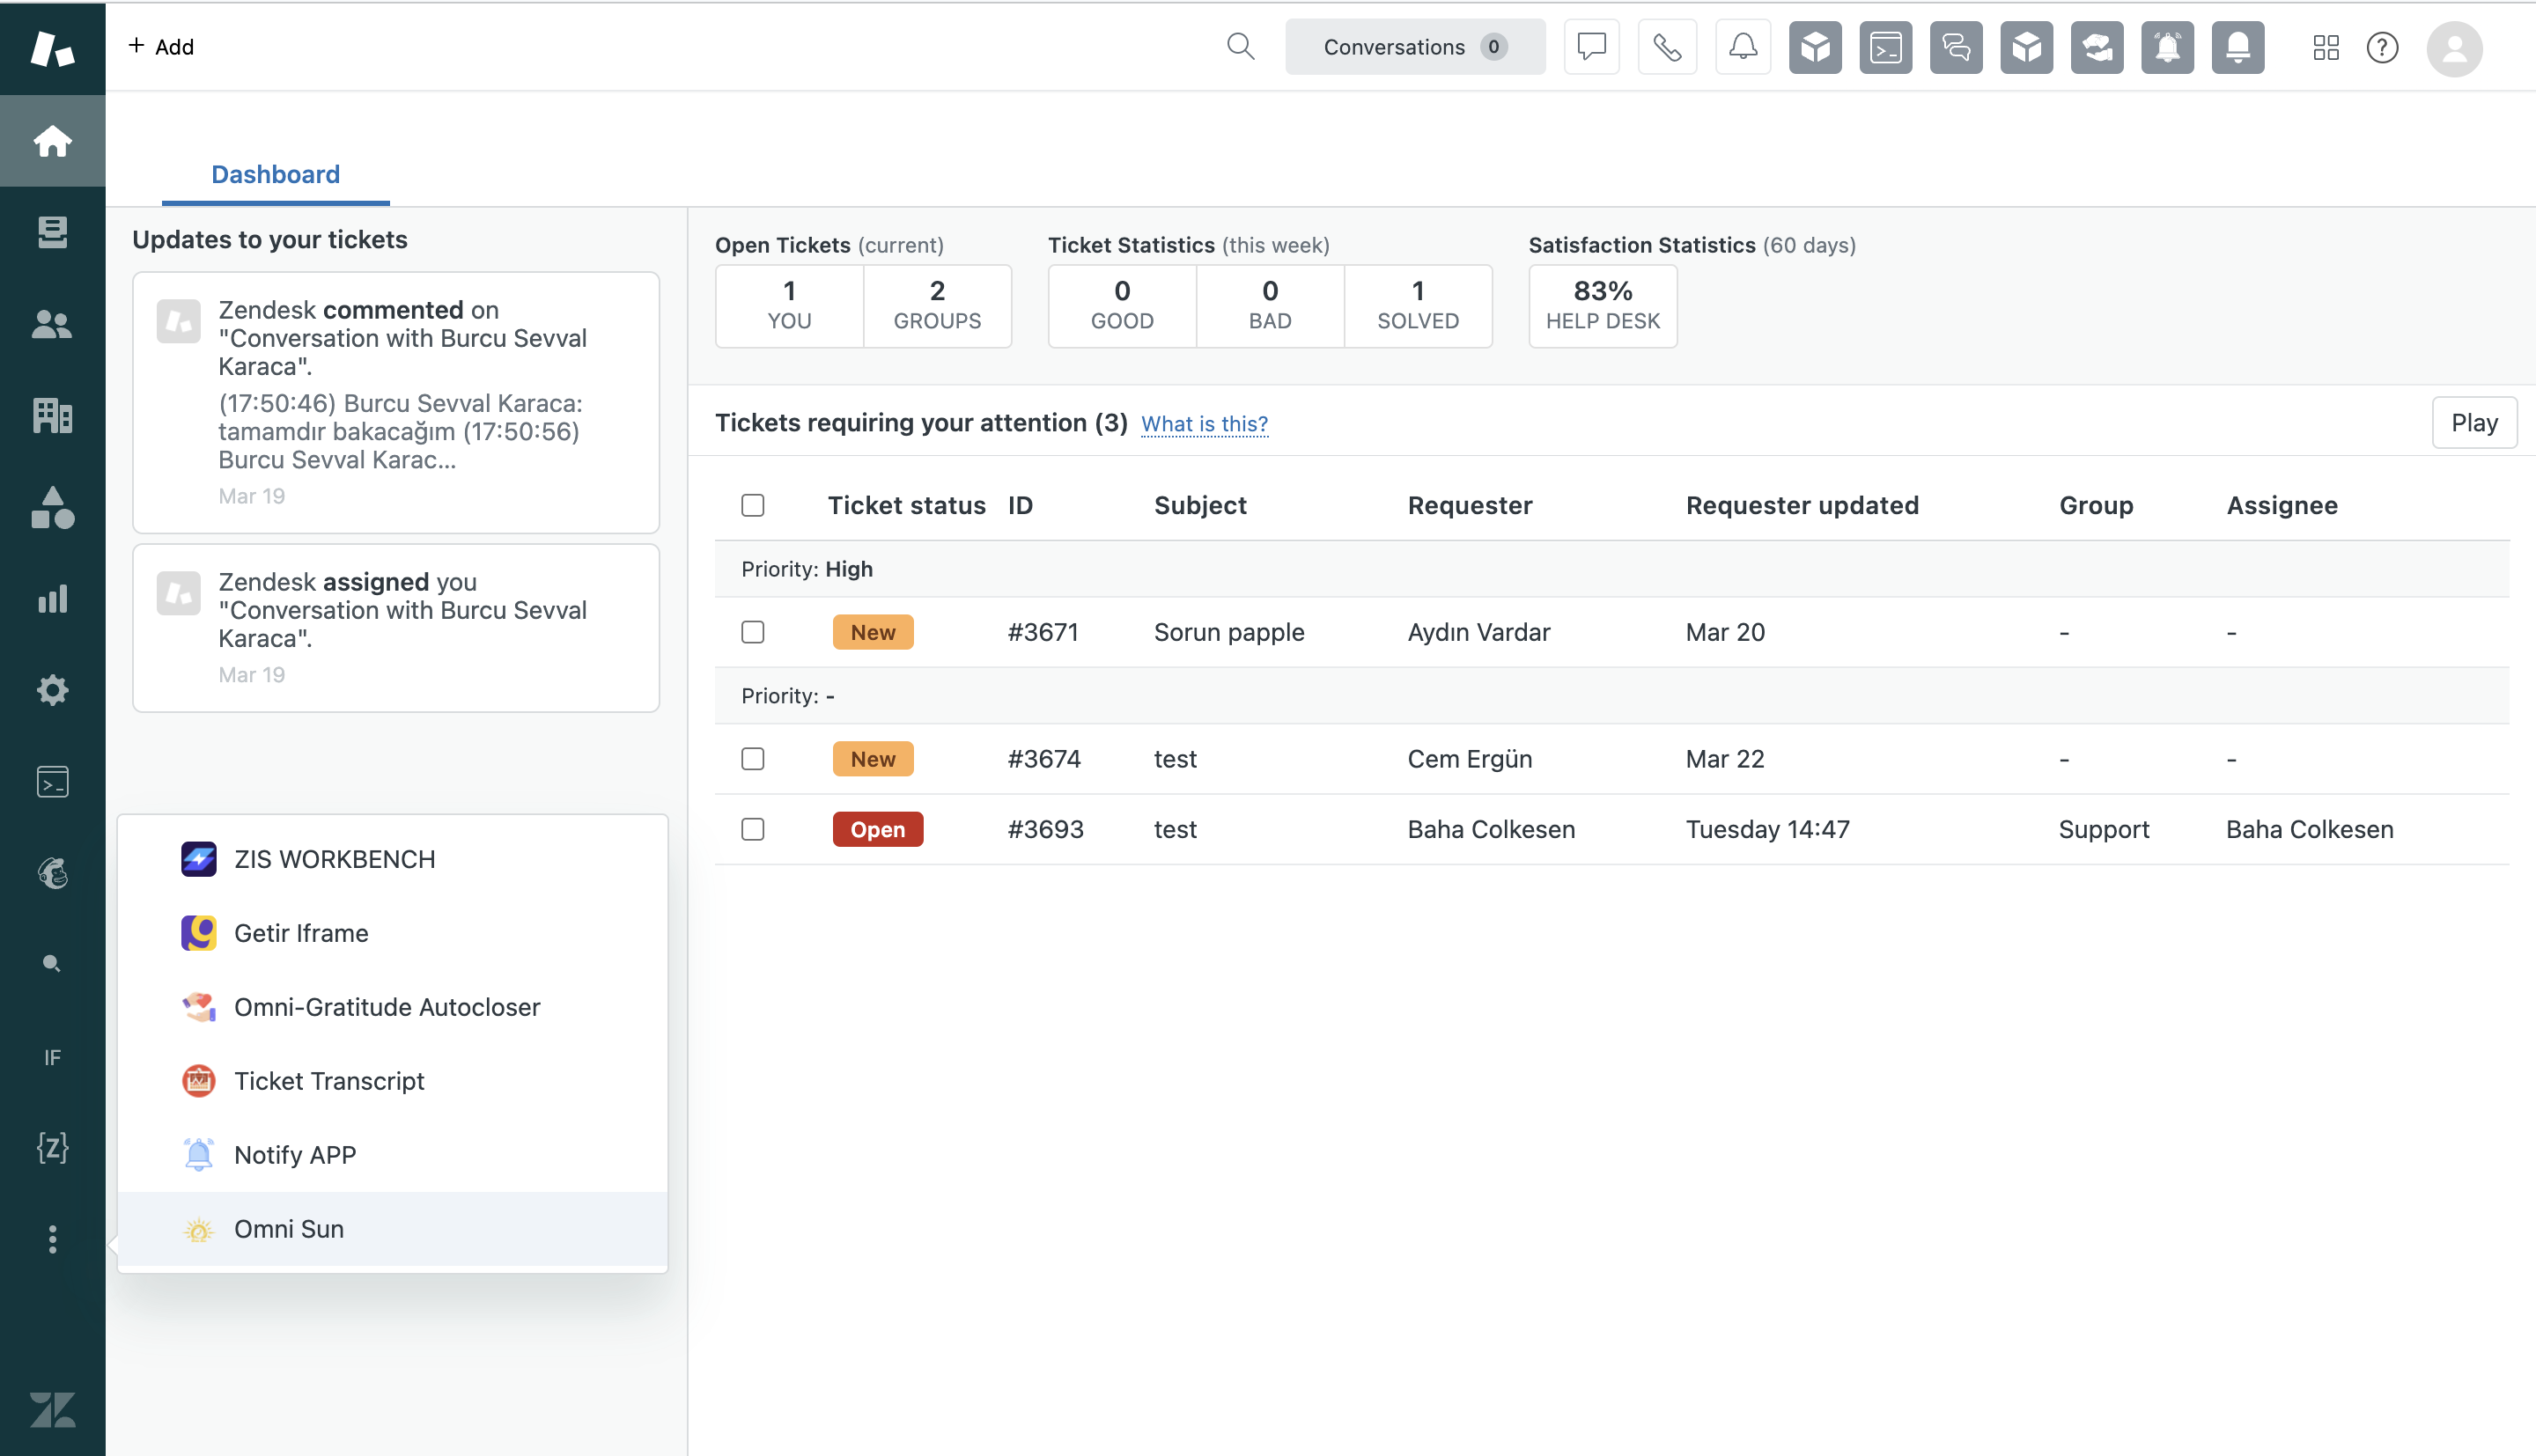The height and width of the screenshot is (1456, 2536).
Task: Click the + Add button
Action: click(x=161, y=47)
